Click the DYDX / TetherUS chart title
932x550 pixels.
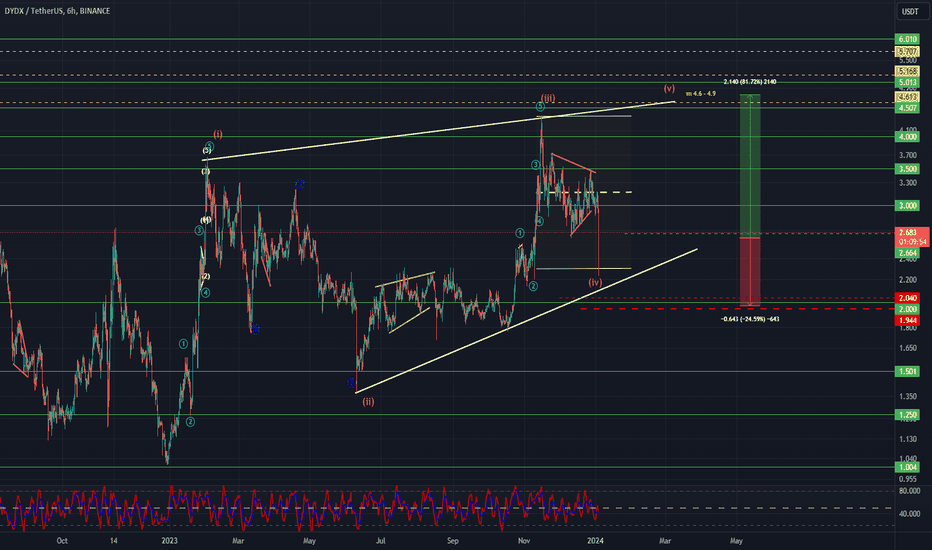click(x=57, y=11)
